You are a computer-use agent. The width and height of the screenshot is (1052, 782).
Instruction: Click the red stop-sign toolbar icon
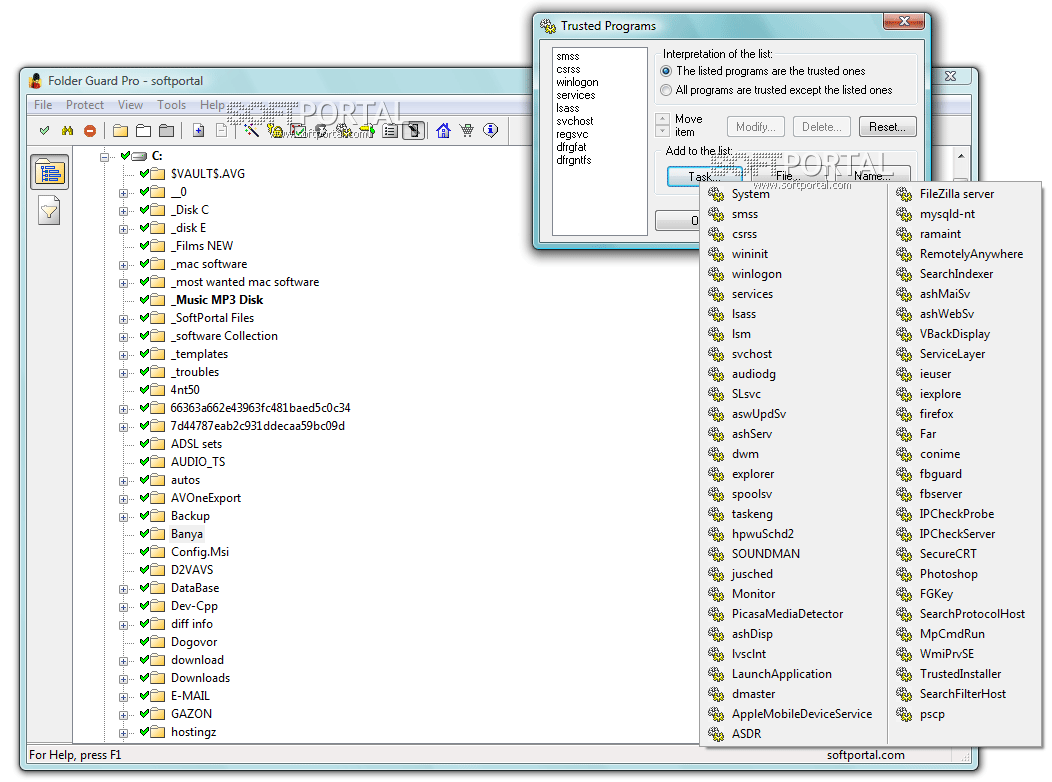tap(90, 131)
